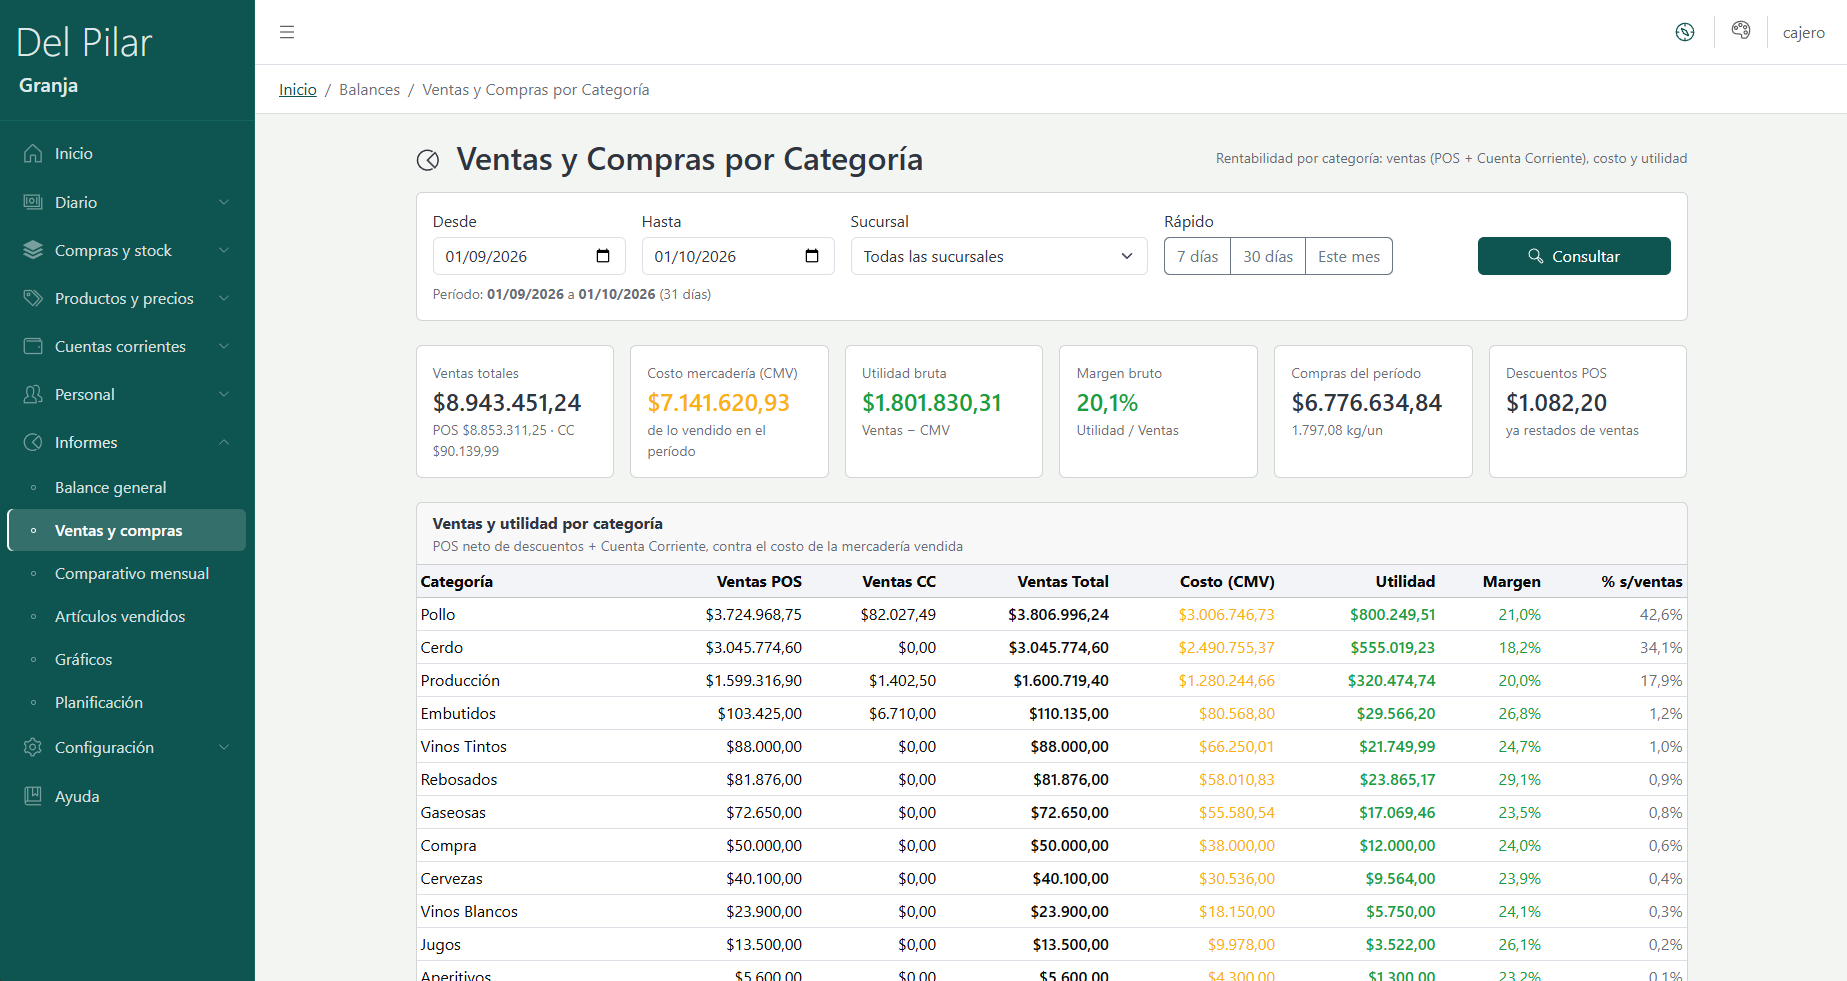Click the Cuentas corrientes wallet icon
Screen dimensions: 1847x981
[x=33, y=346]
